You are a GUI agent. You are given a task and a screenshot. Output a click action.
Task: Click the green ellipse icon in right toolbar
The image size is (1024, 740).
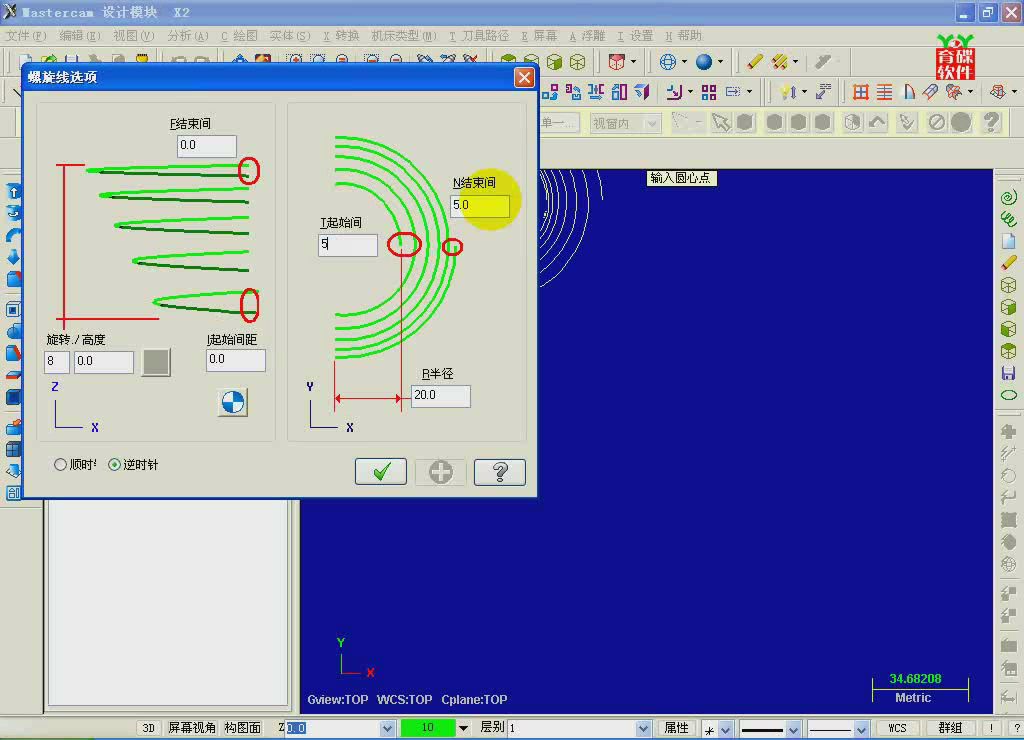point(1008,395)
